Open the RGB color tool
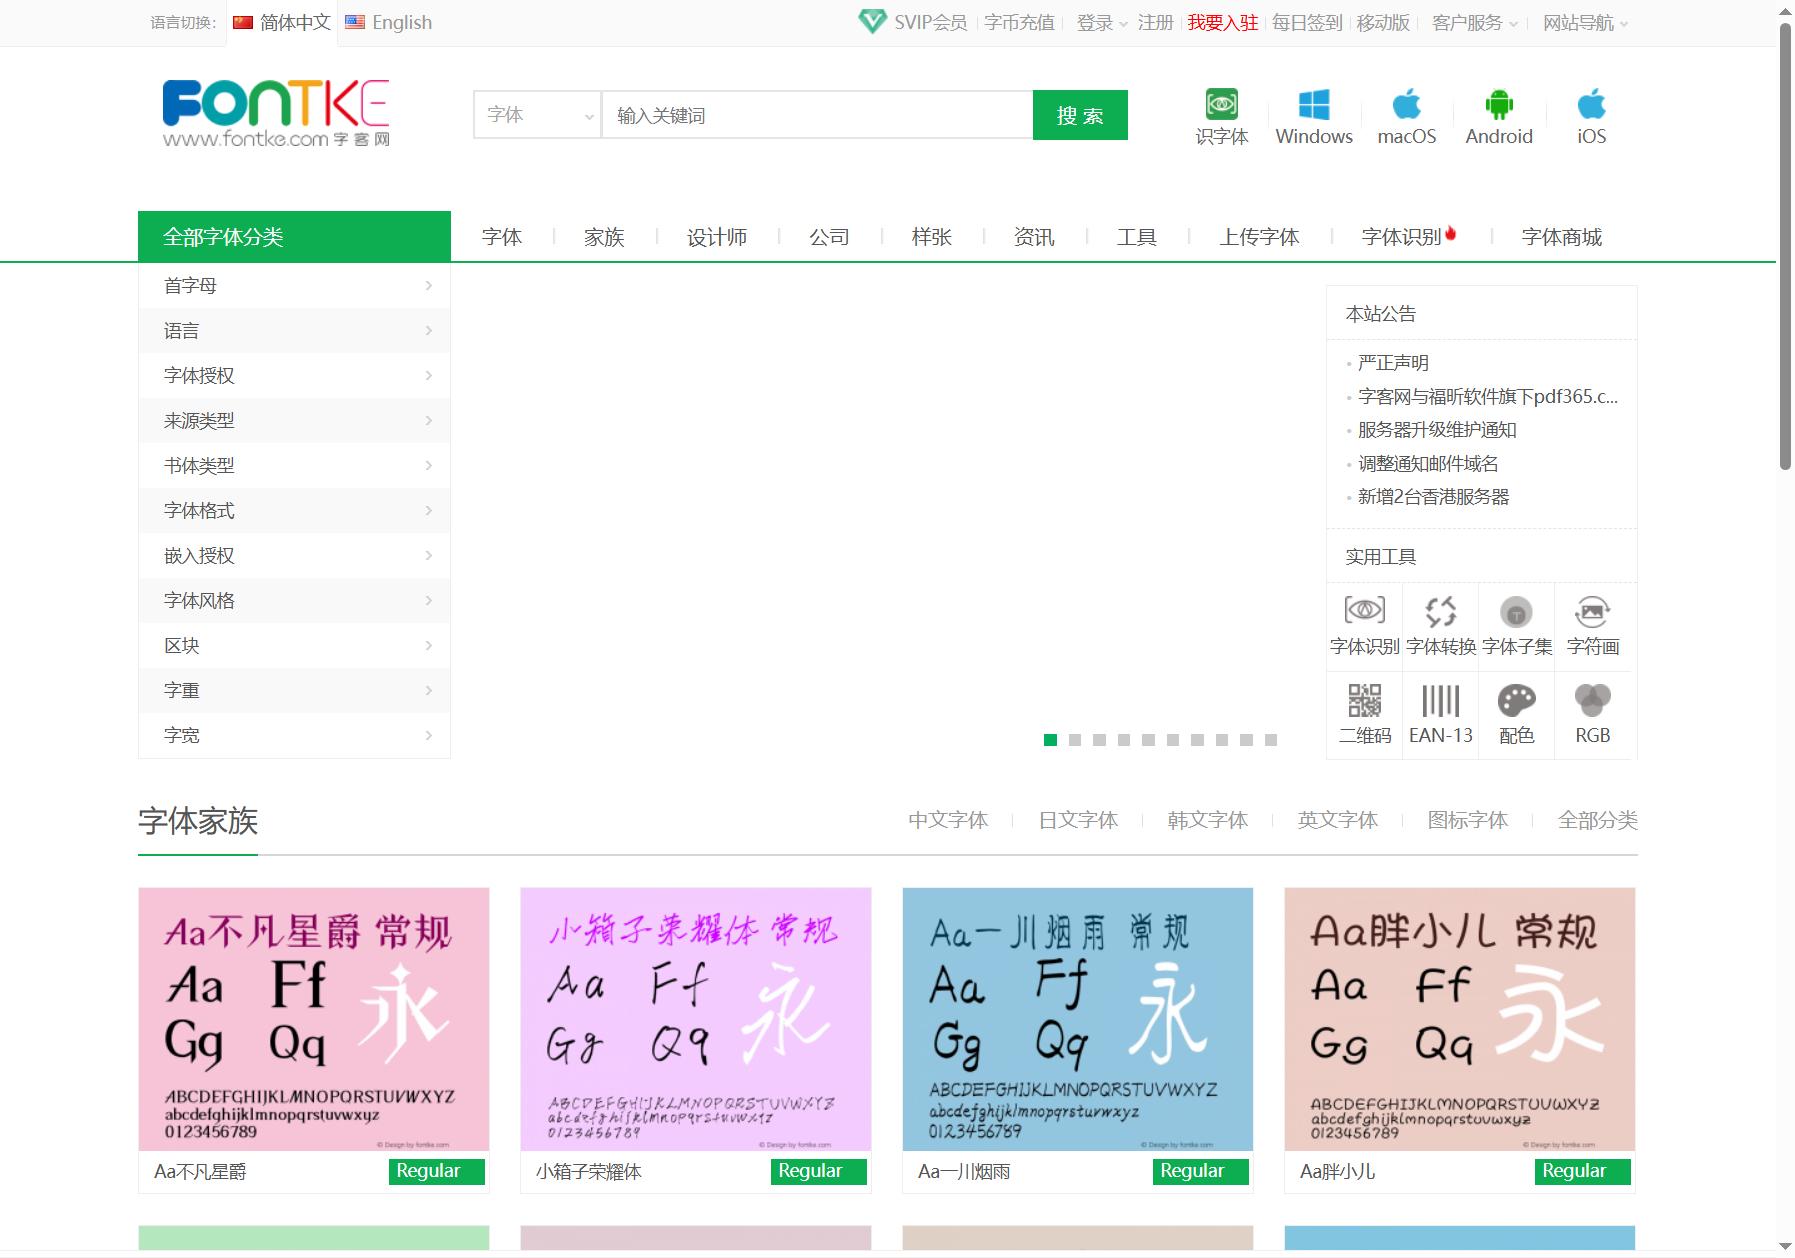This screenshot has height=1258, width=1795. tap(1592, 700)
